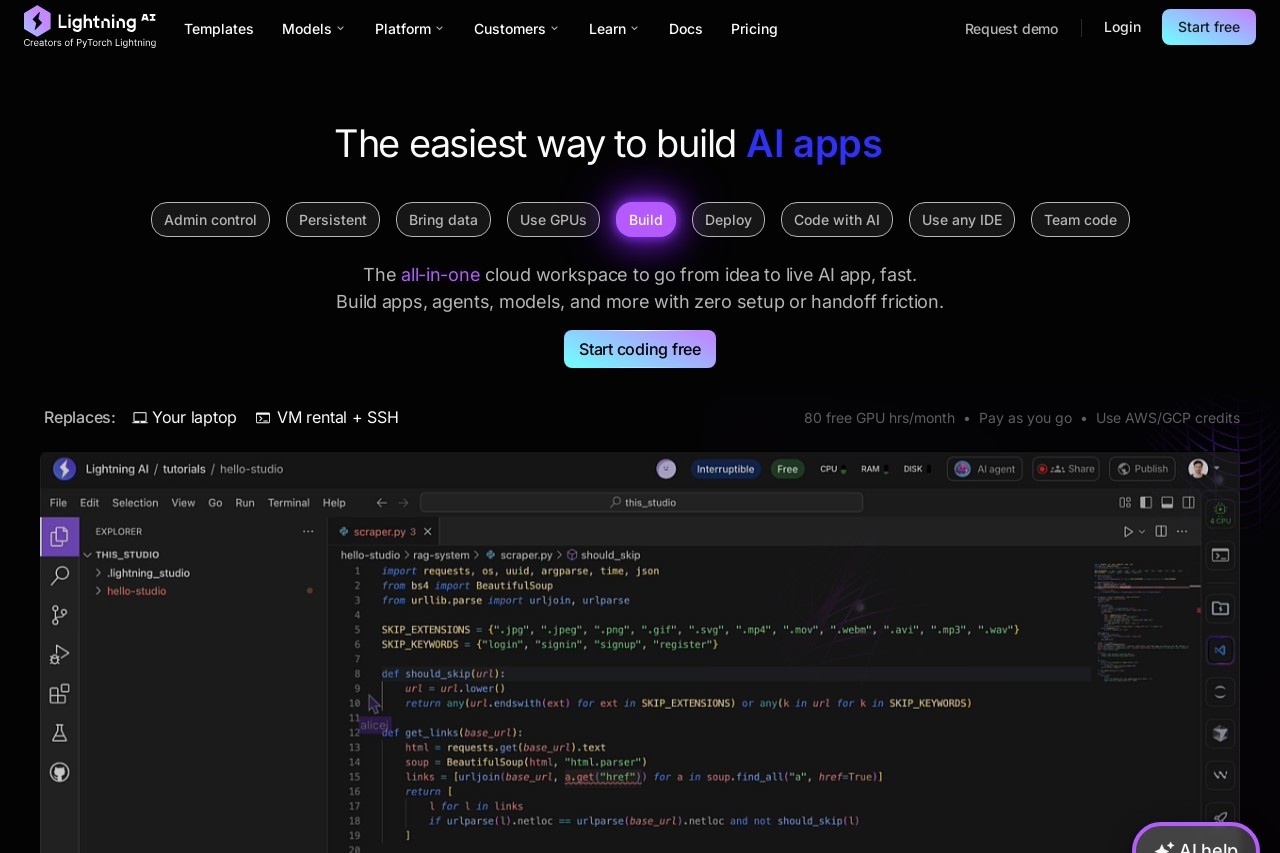
Task: Expand the Customers dropdown in nav
Action: pyautogui.click(x=516, y=29)
